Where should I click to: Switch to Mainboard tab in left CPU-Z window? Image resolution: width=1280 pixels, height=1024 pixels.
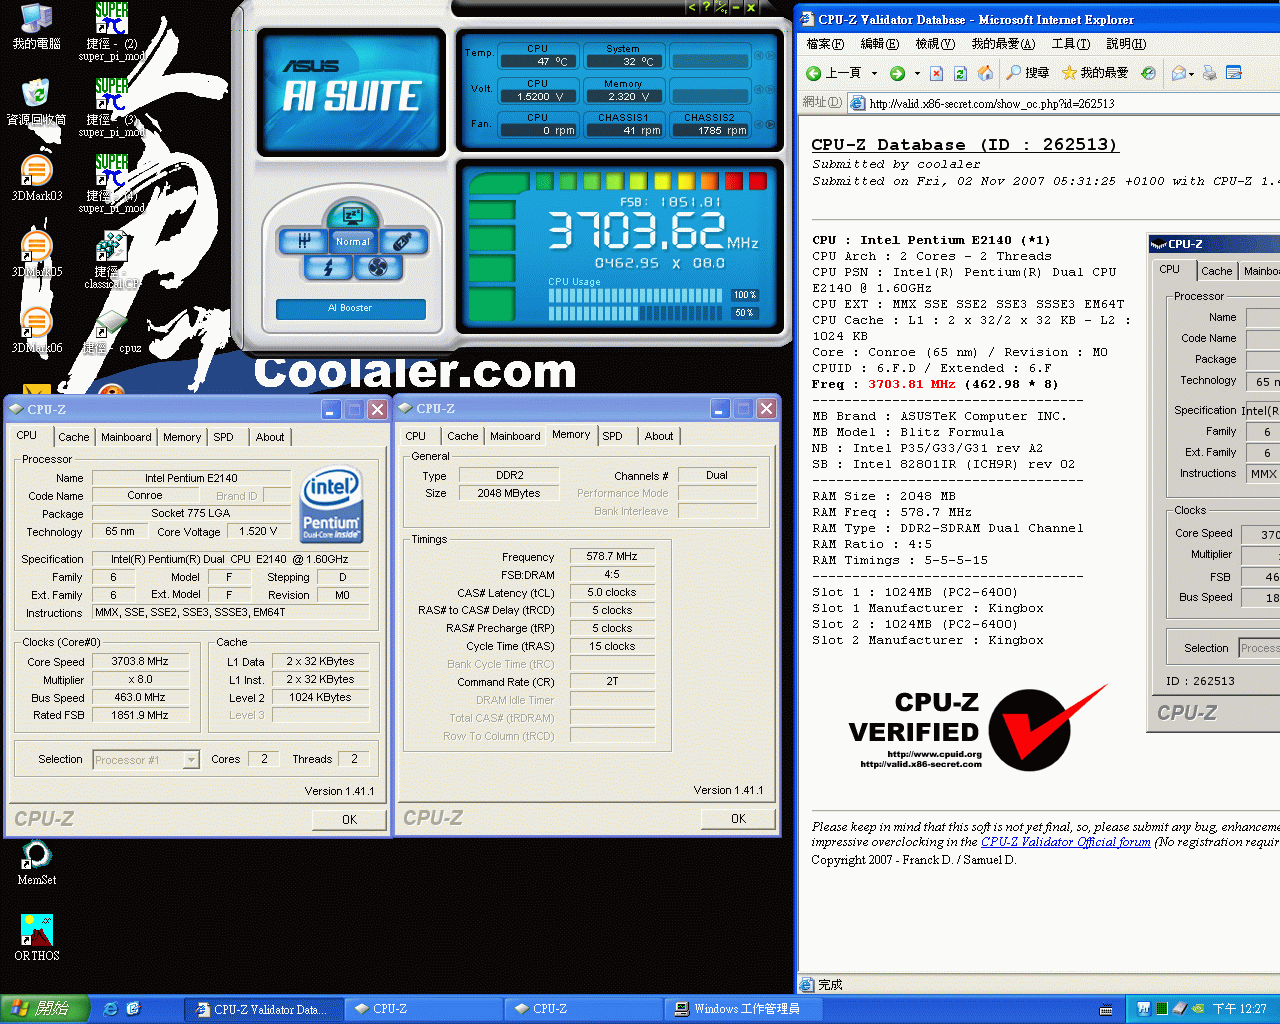tap(126, 437)
